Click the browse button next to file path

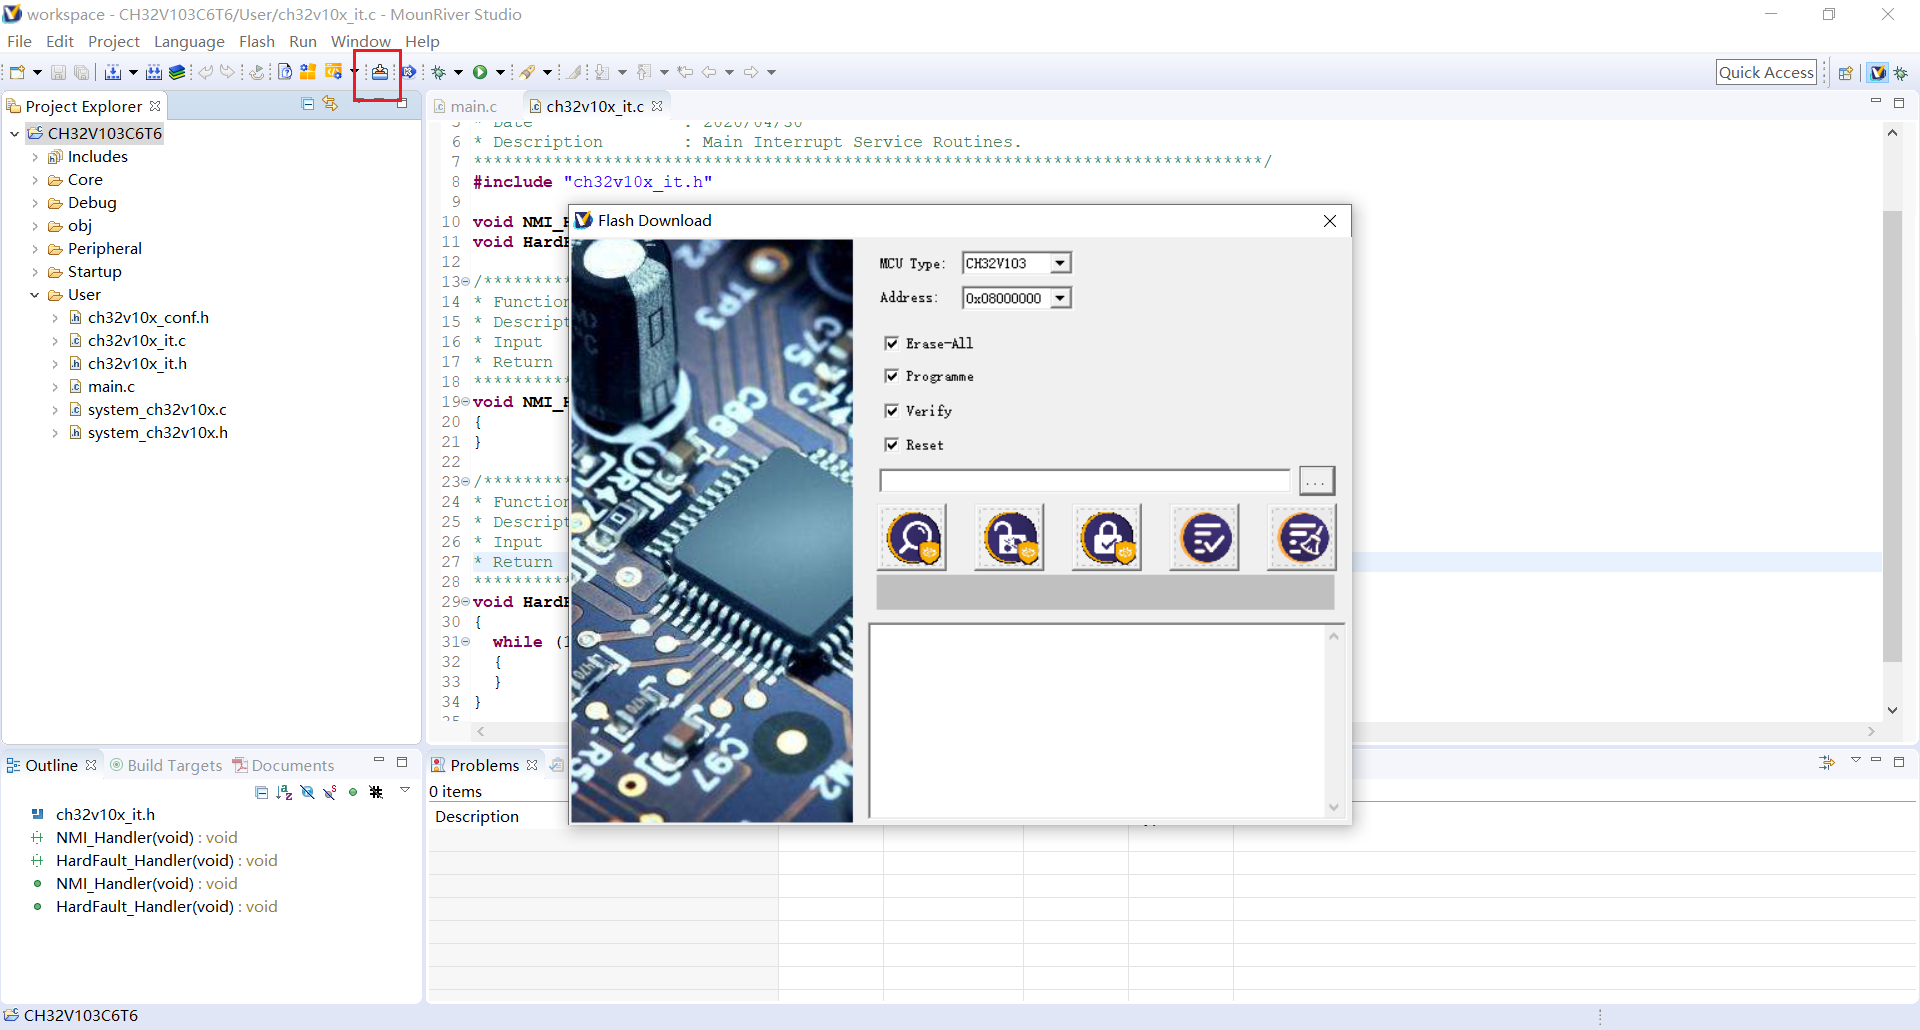point(1316,480)
